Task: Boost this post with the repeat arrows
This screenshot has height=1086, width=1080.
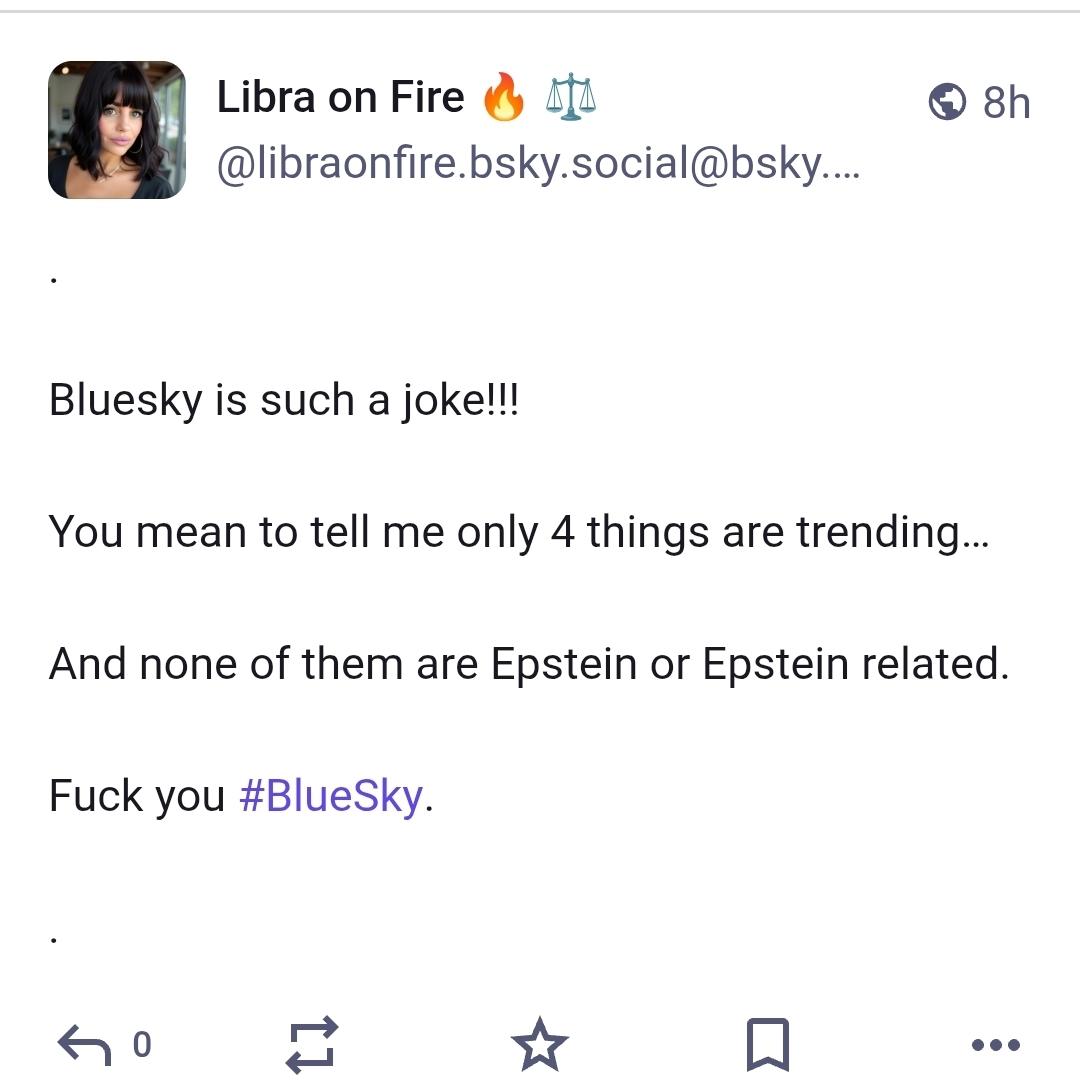Action: point(312,1045)
